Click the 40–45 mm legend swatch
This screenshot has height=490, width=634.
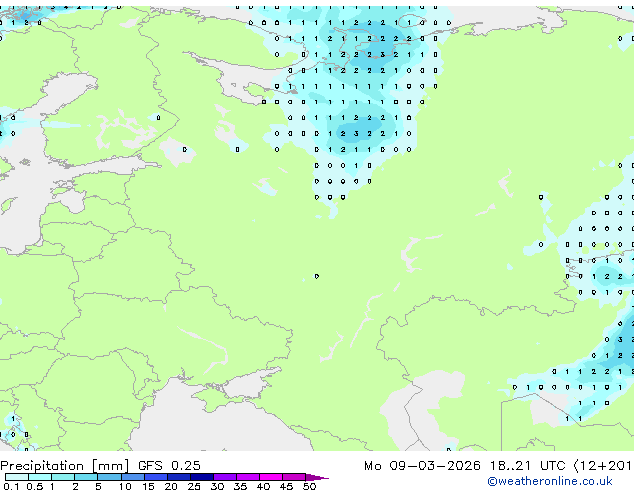(271, 477)
